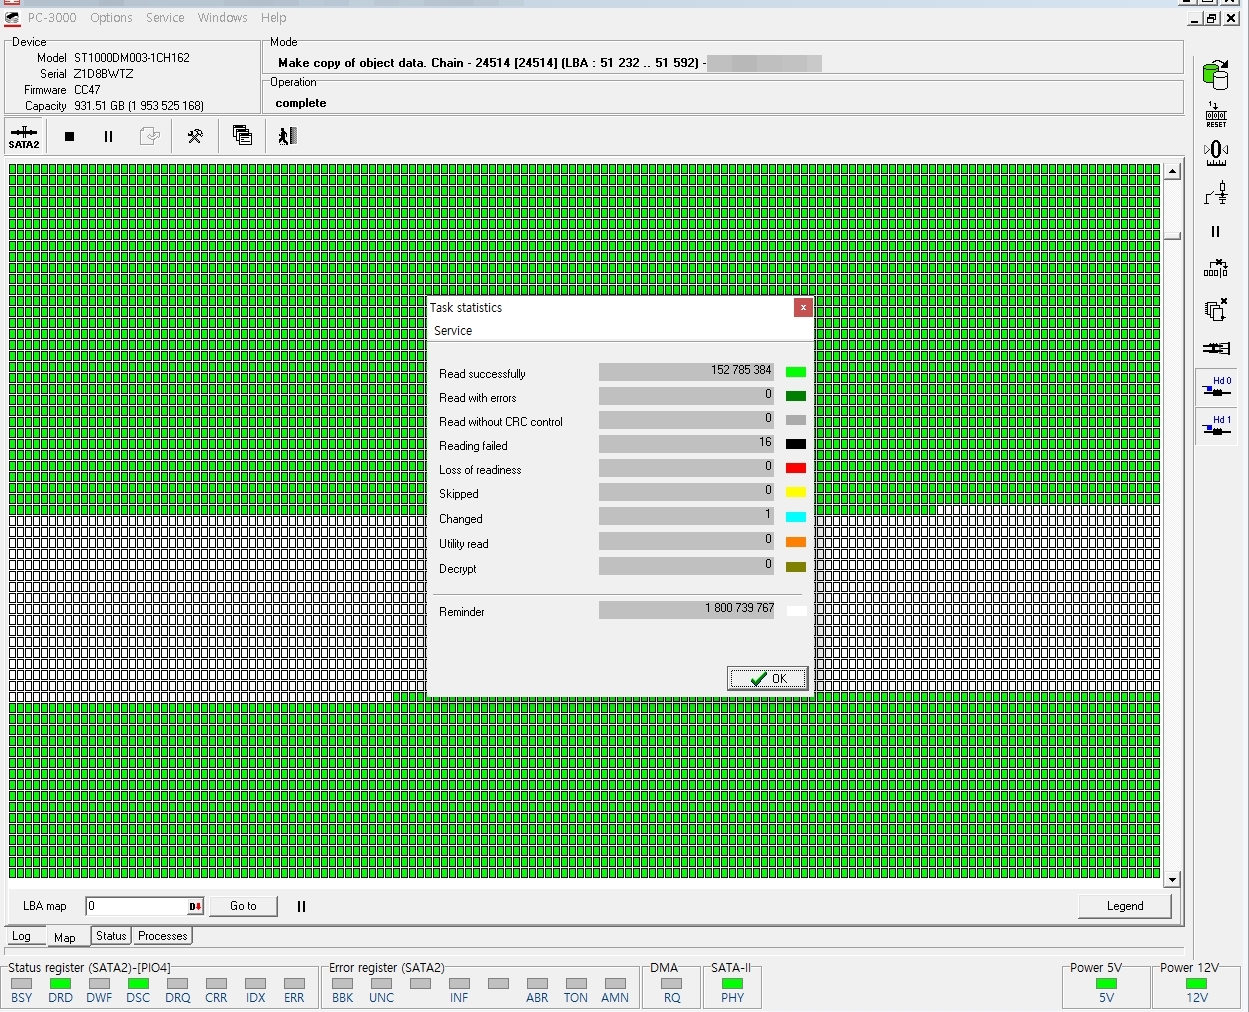Image resolution: width=1249 pixels, height=1012 pixels.
Task: Click the cyan Changed swatch
Action: [796, 517]
